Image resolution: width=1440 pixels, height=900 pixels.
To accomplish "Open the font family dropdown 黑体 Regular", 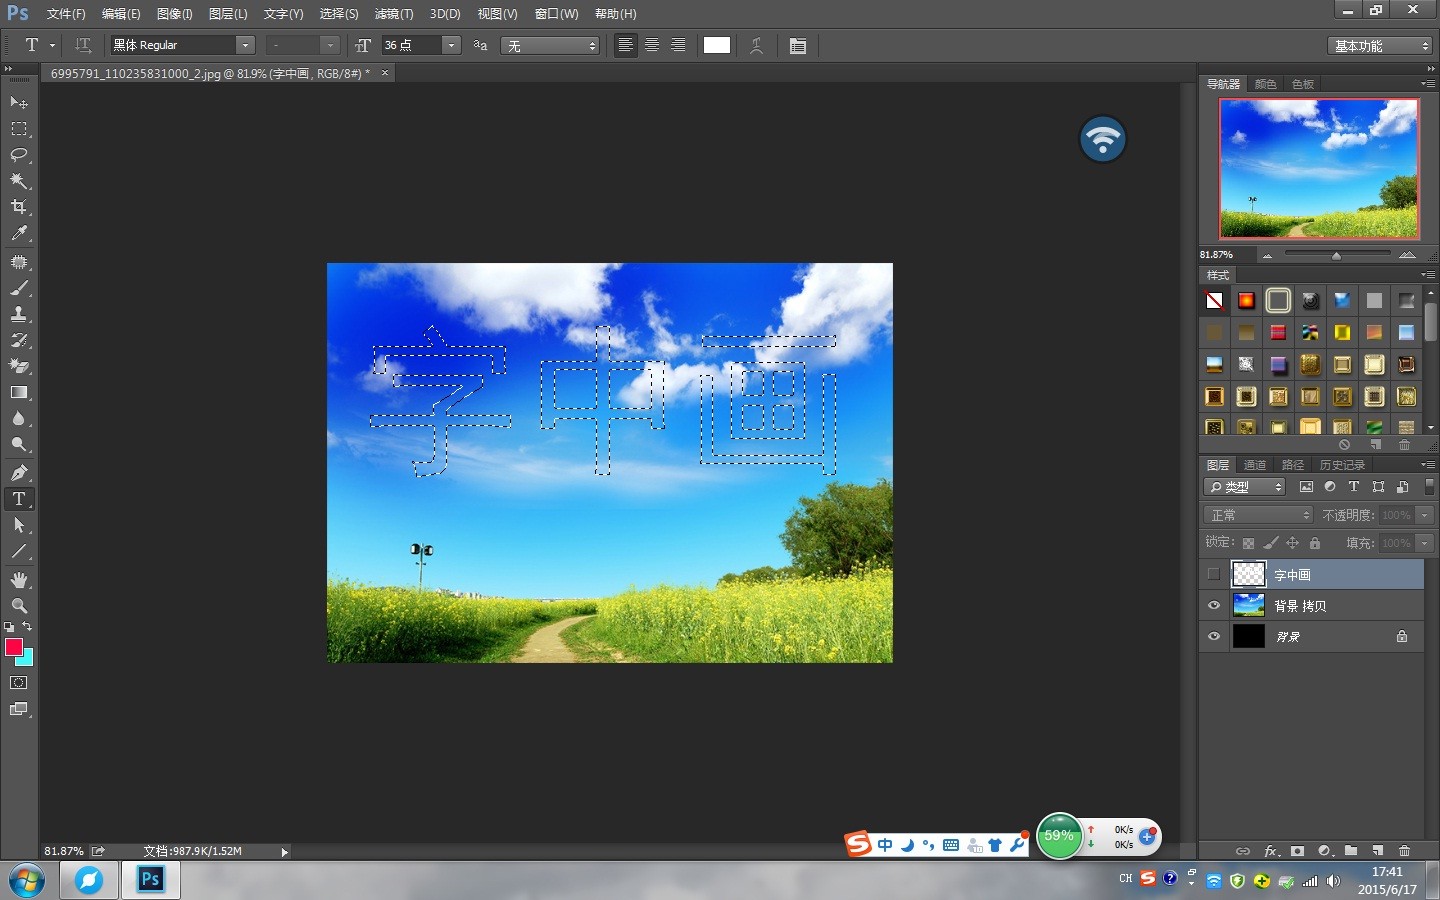I will click(183, 45).
